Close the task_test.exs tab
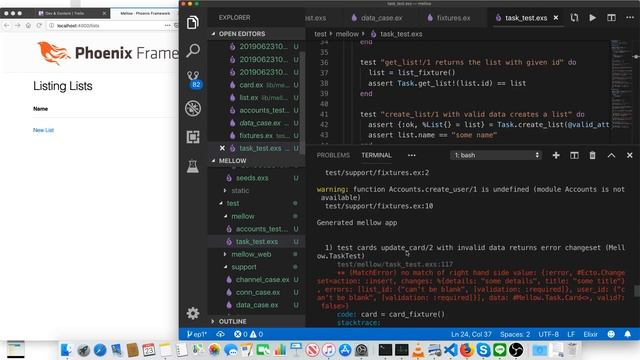 coord(556,18)
